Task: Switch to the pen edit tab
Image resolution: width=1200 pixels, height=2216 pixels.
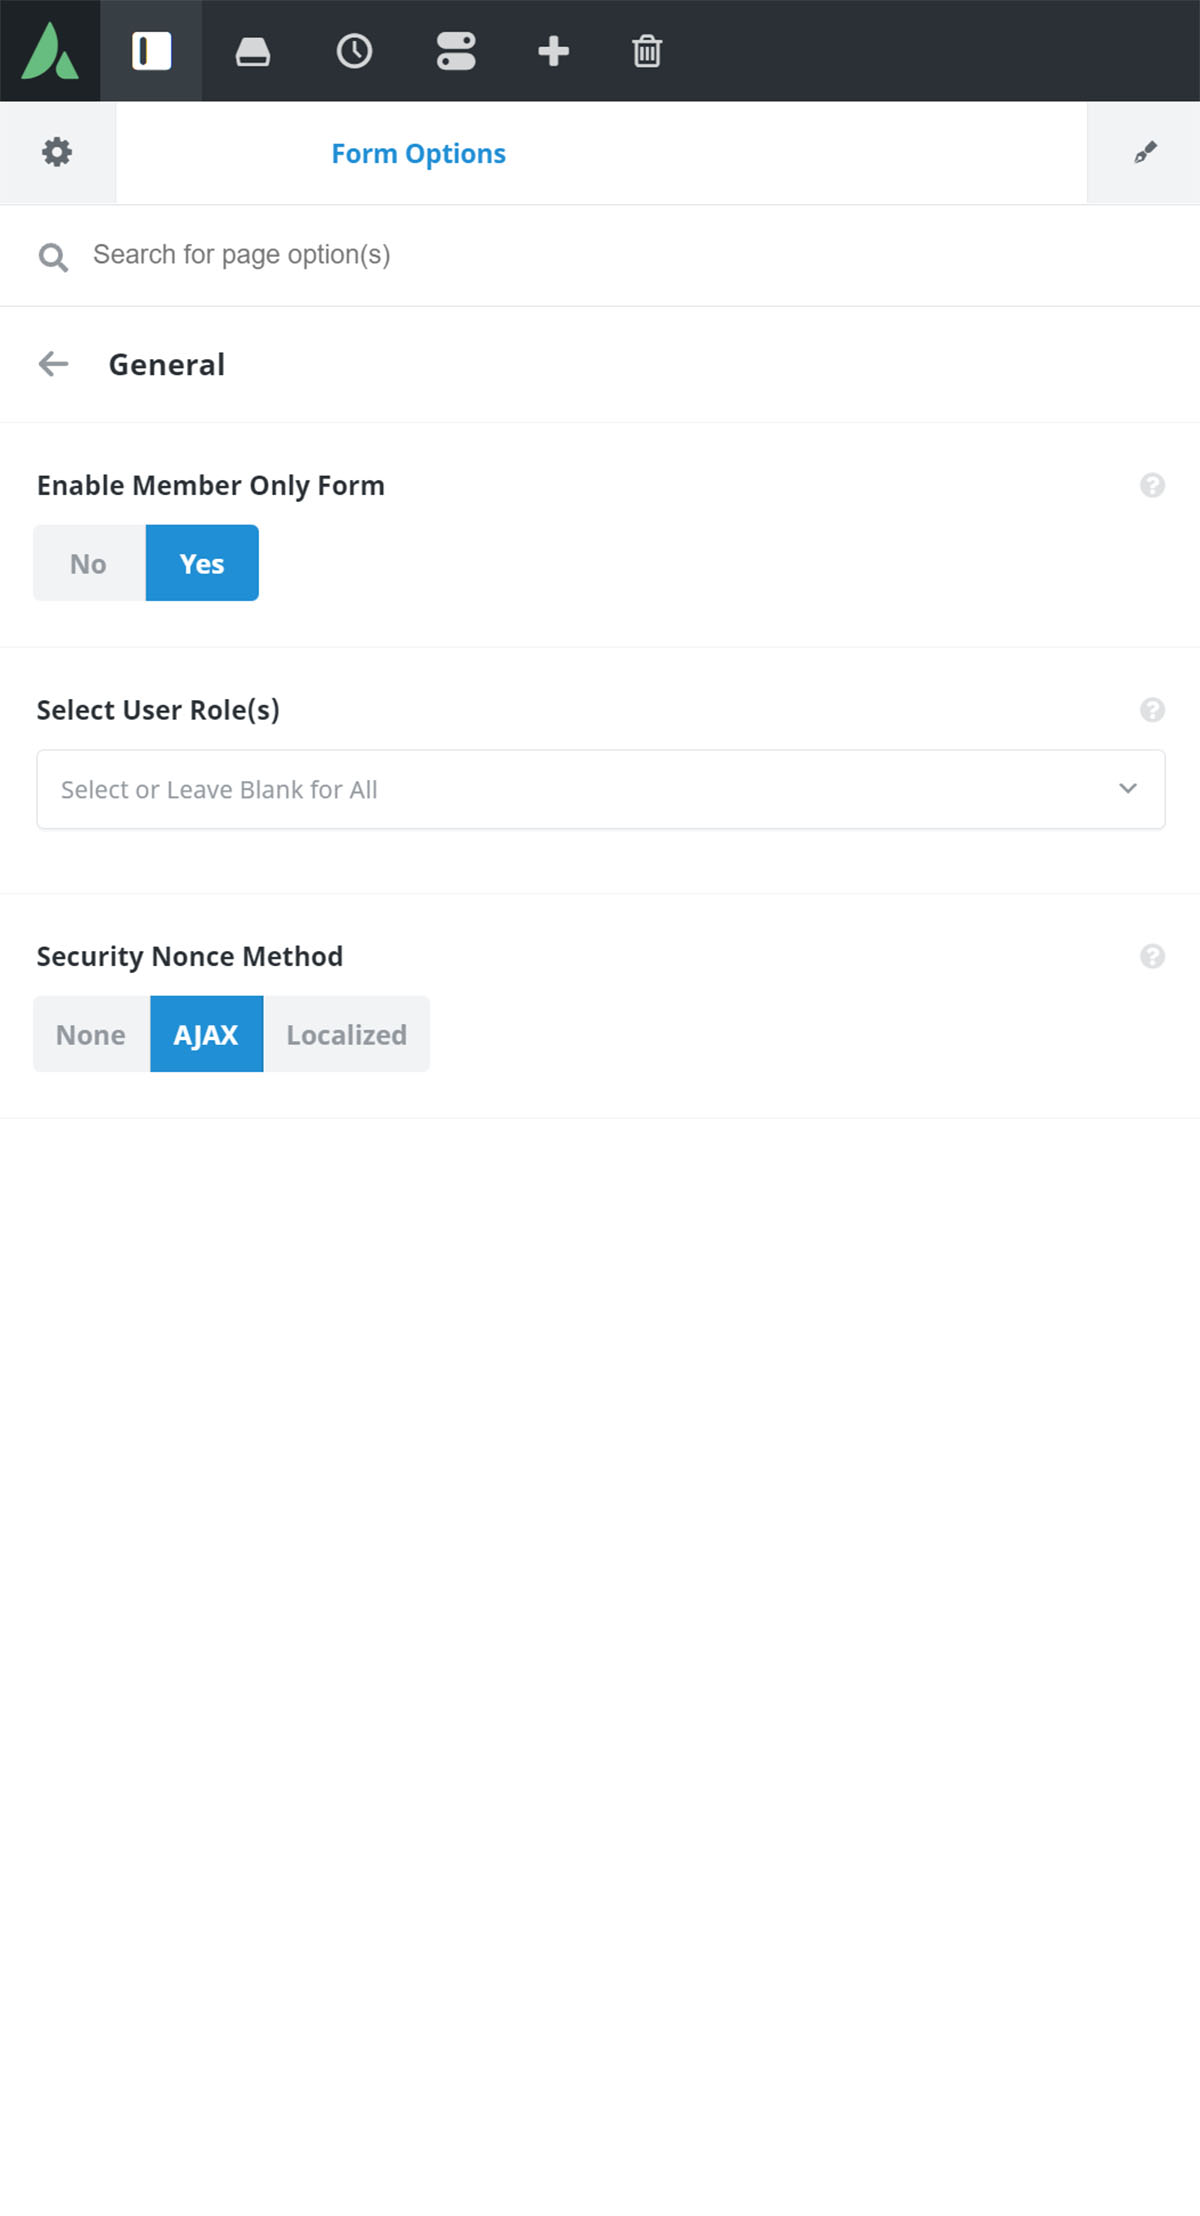Action: [1144, 152]
